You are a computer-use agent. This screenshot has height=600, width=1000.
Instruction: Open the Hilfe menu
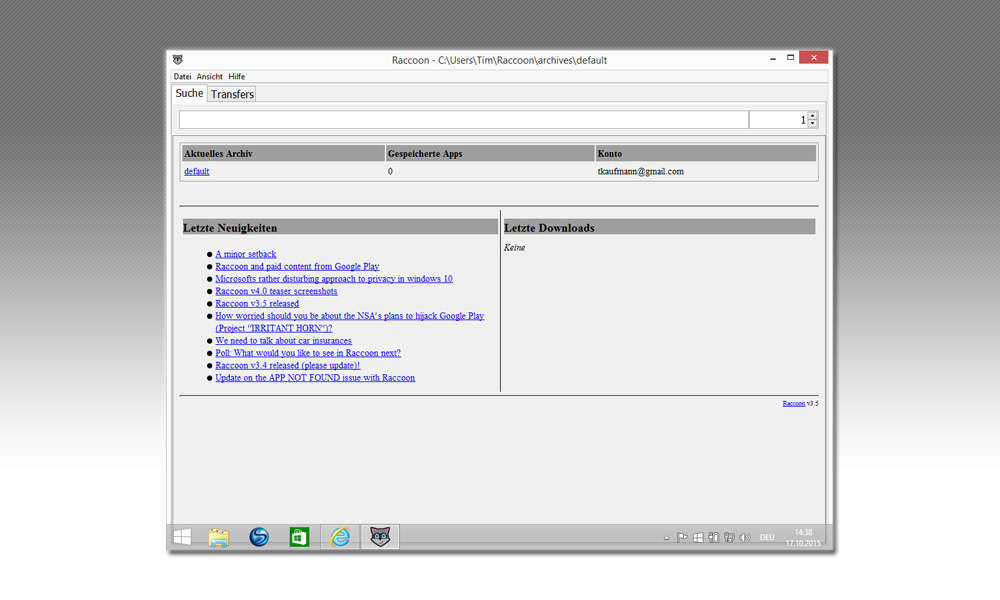[237, 77]
